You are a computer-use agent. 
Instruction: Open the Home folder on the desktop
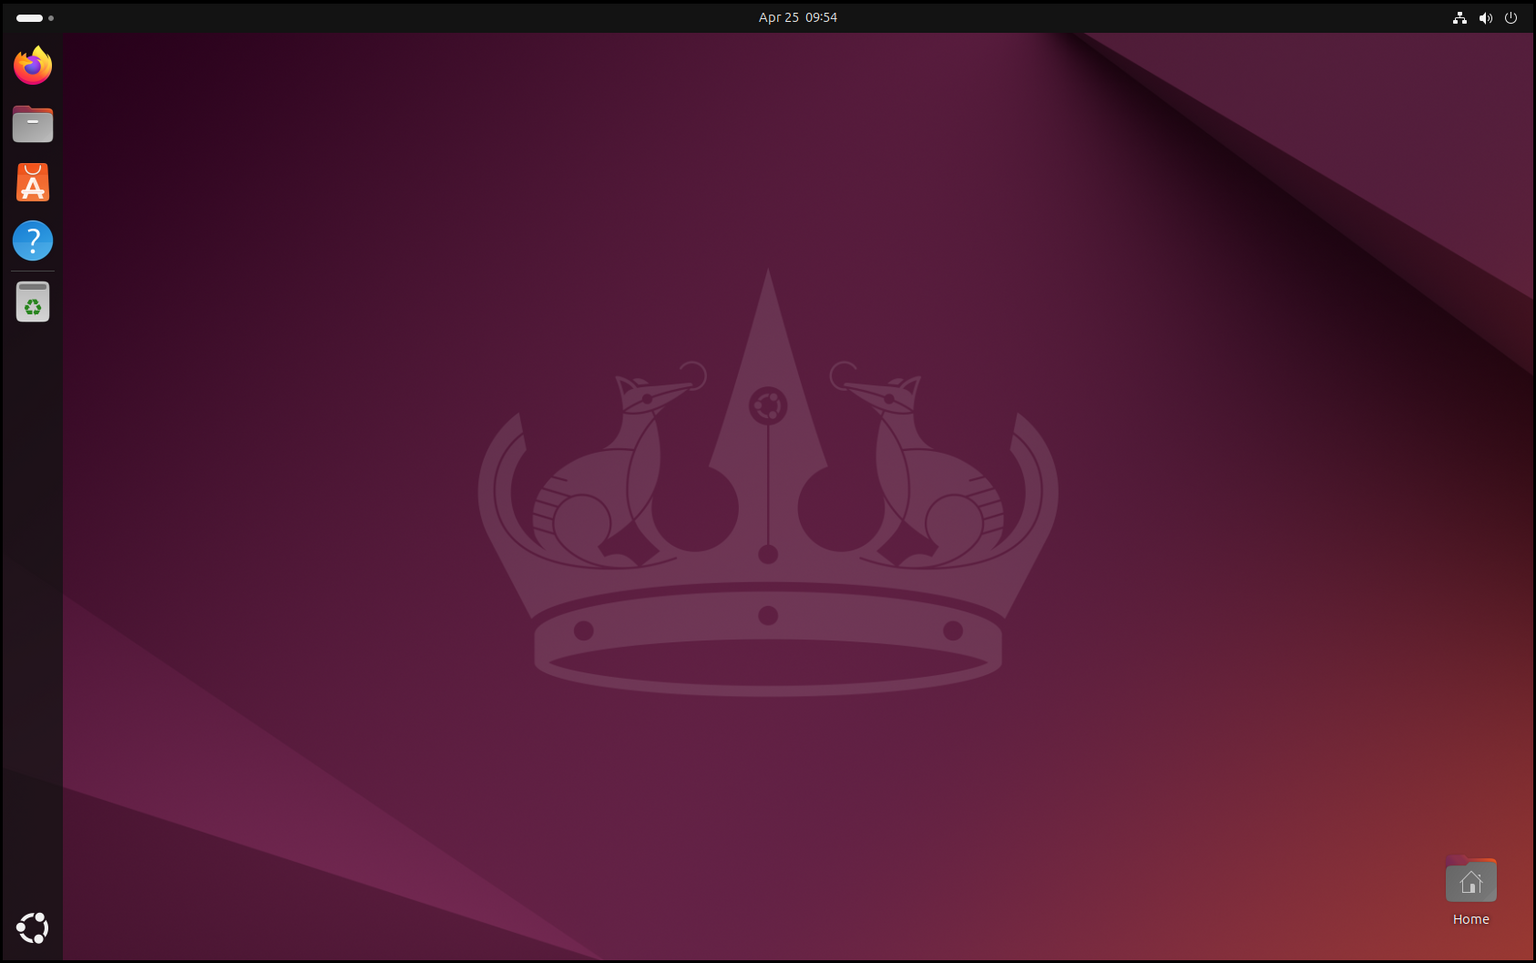coord(1471,880)
